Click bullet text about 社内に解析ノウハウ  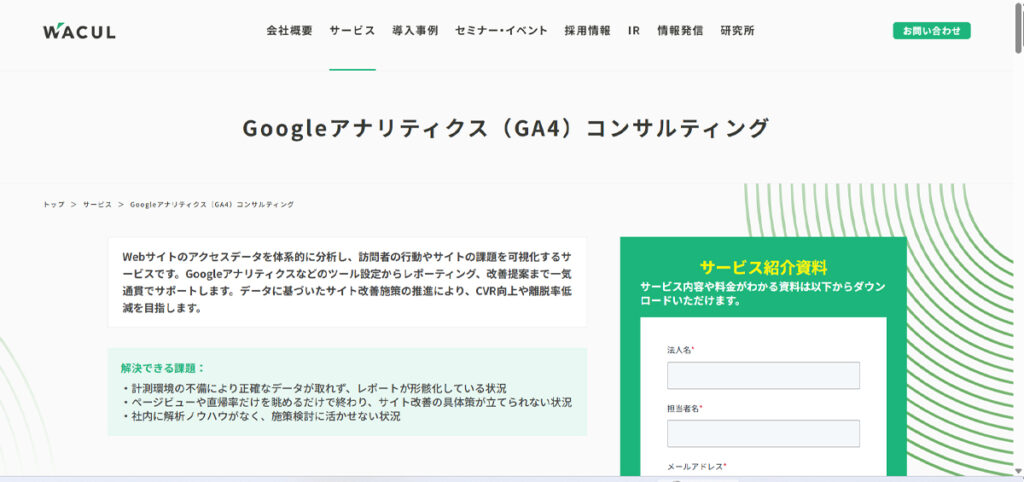pyautogui.click(x=261, y=416)
